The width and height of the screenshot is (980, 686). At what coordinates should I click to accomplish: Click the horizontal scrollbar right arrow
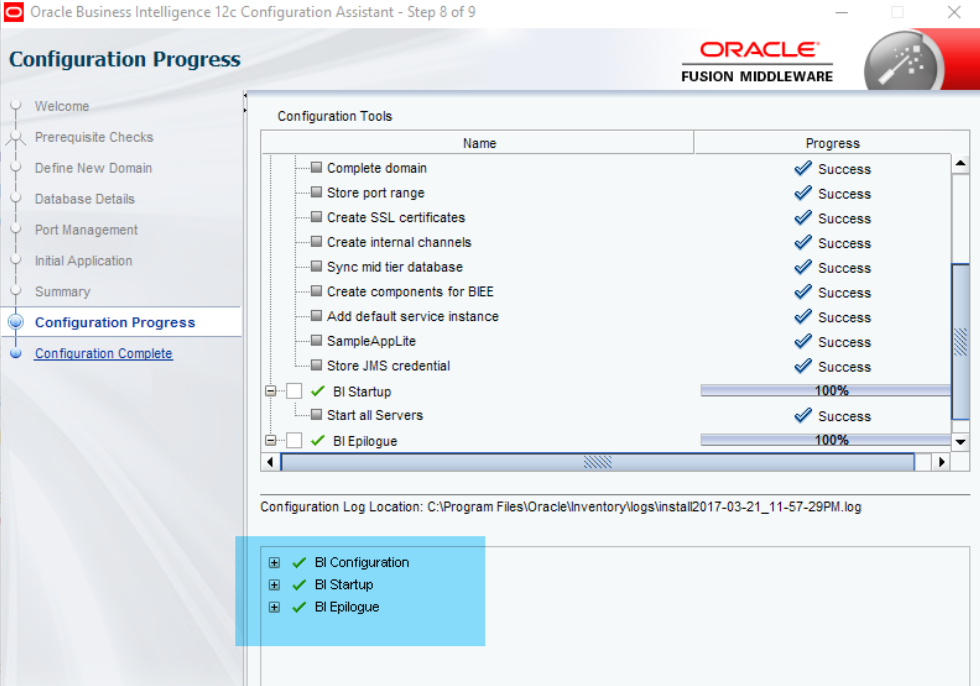coord(941,462)
